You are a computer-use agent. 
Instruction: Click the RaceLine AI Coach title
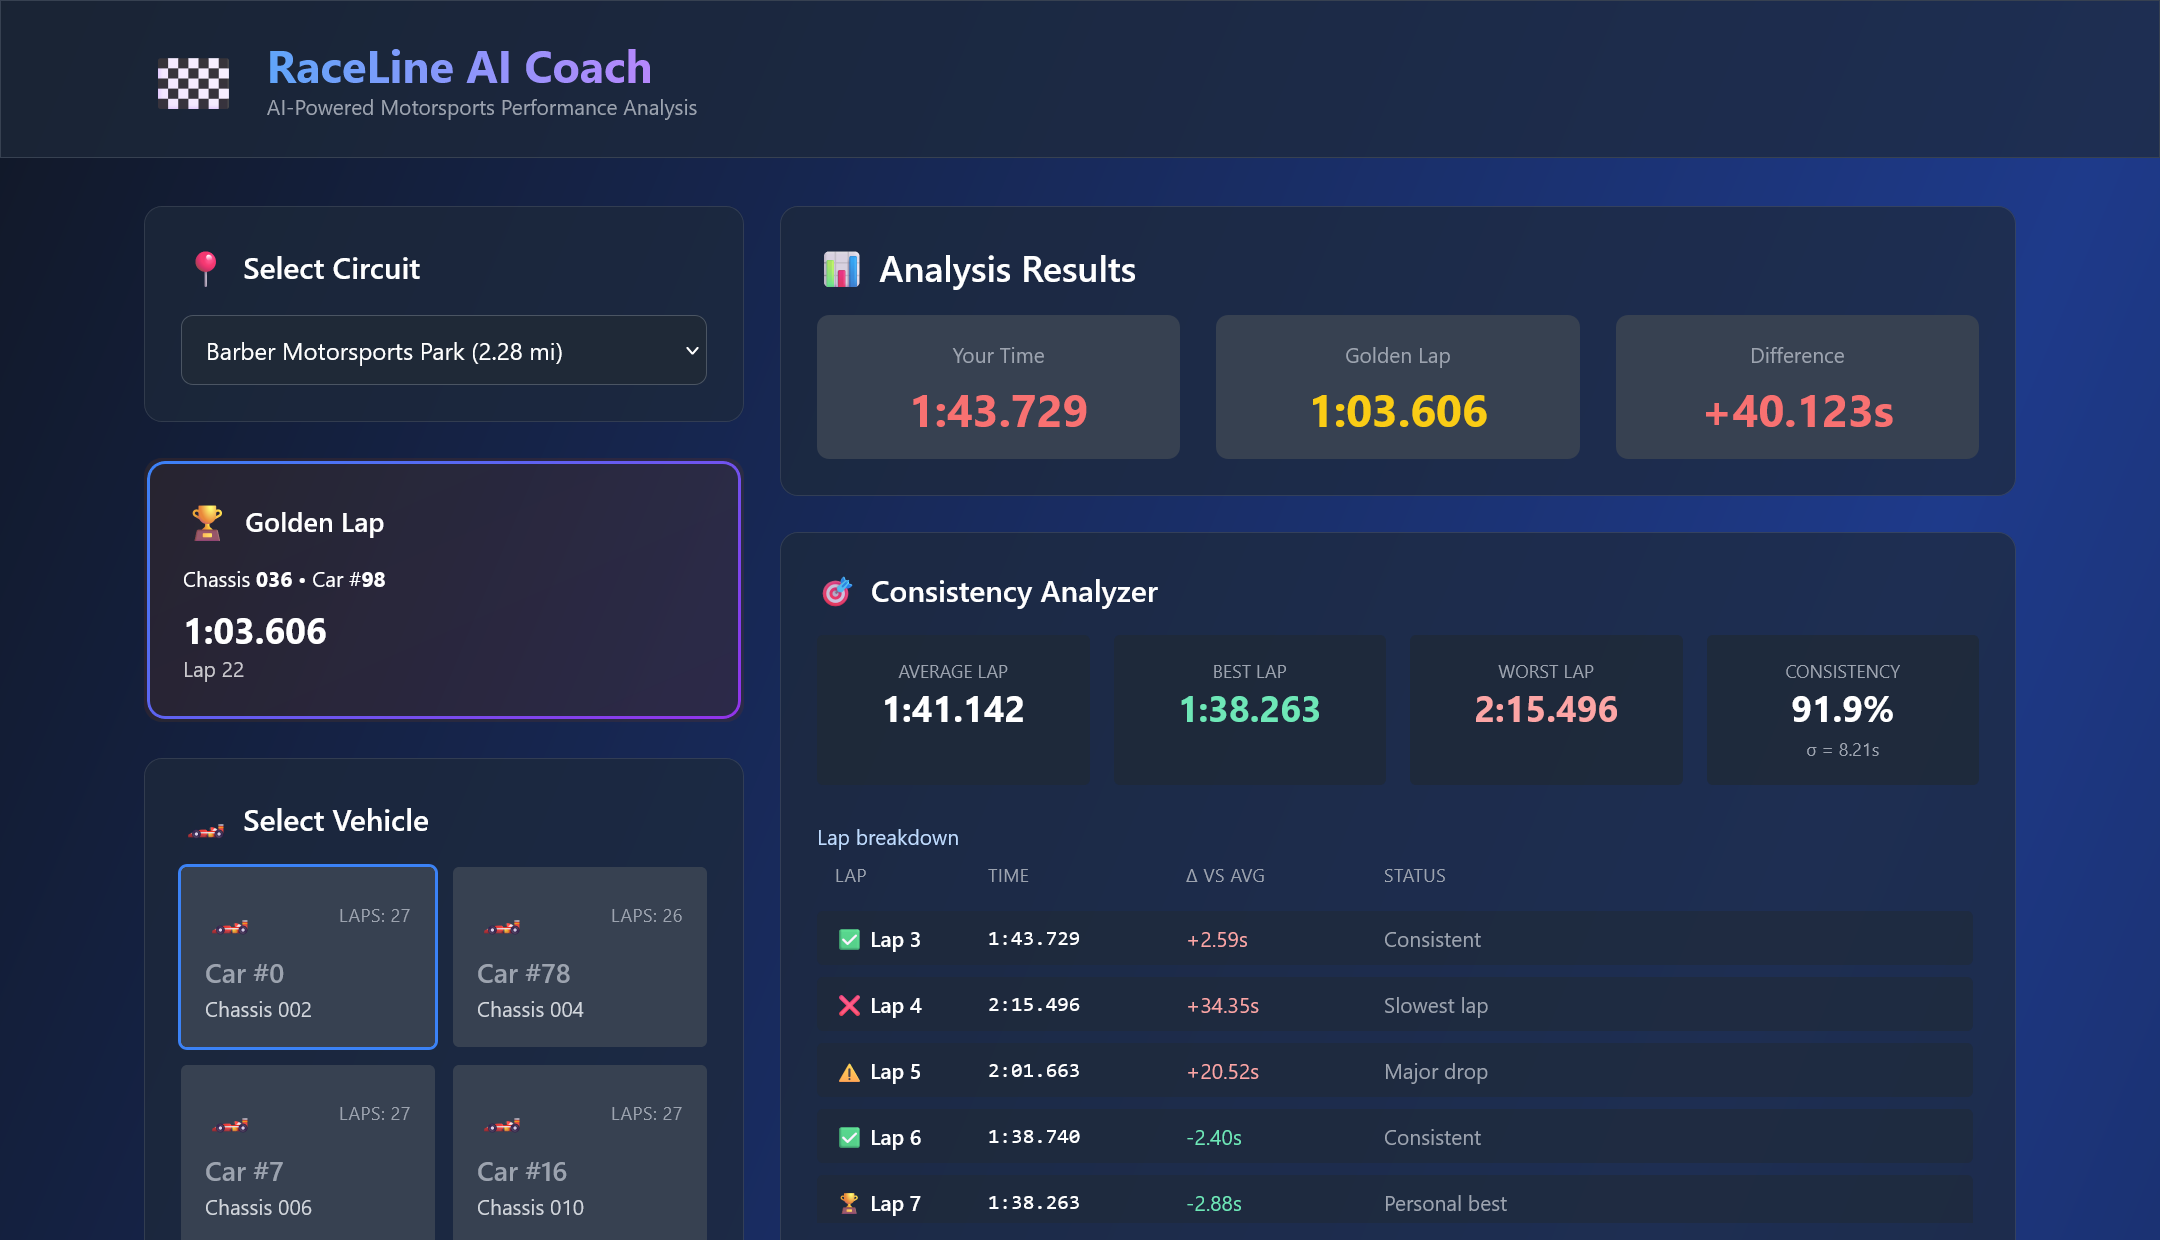coord(459,68)
